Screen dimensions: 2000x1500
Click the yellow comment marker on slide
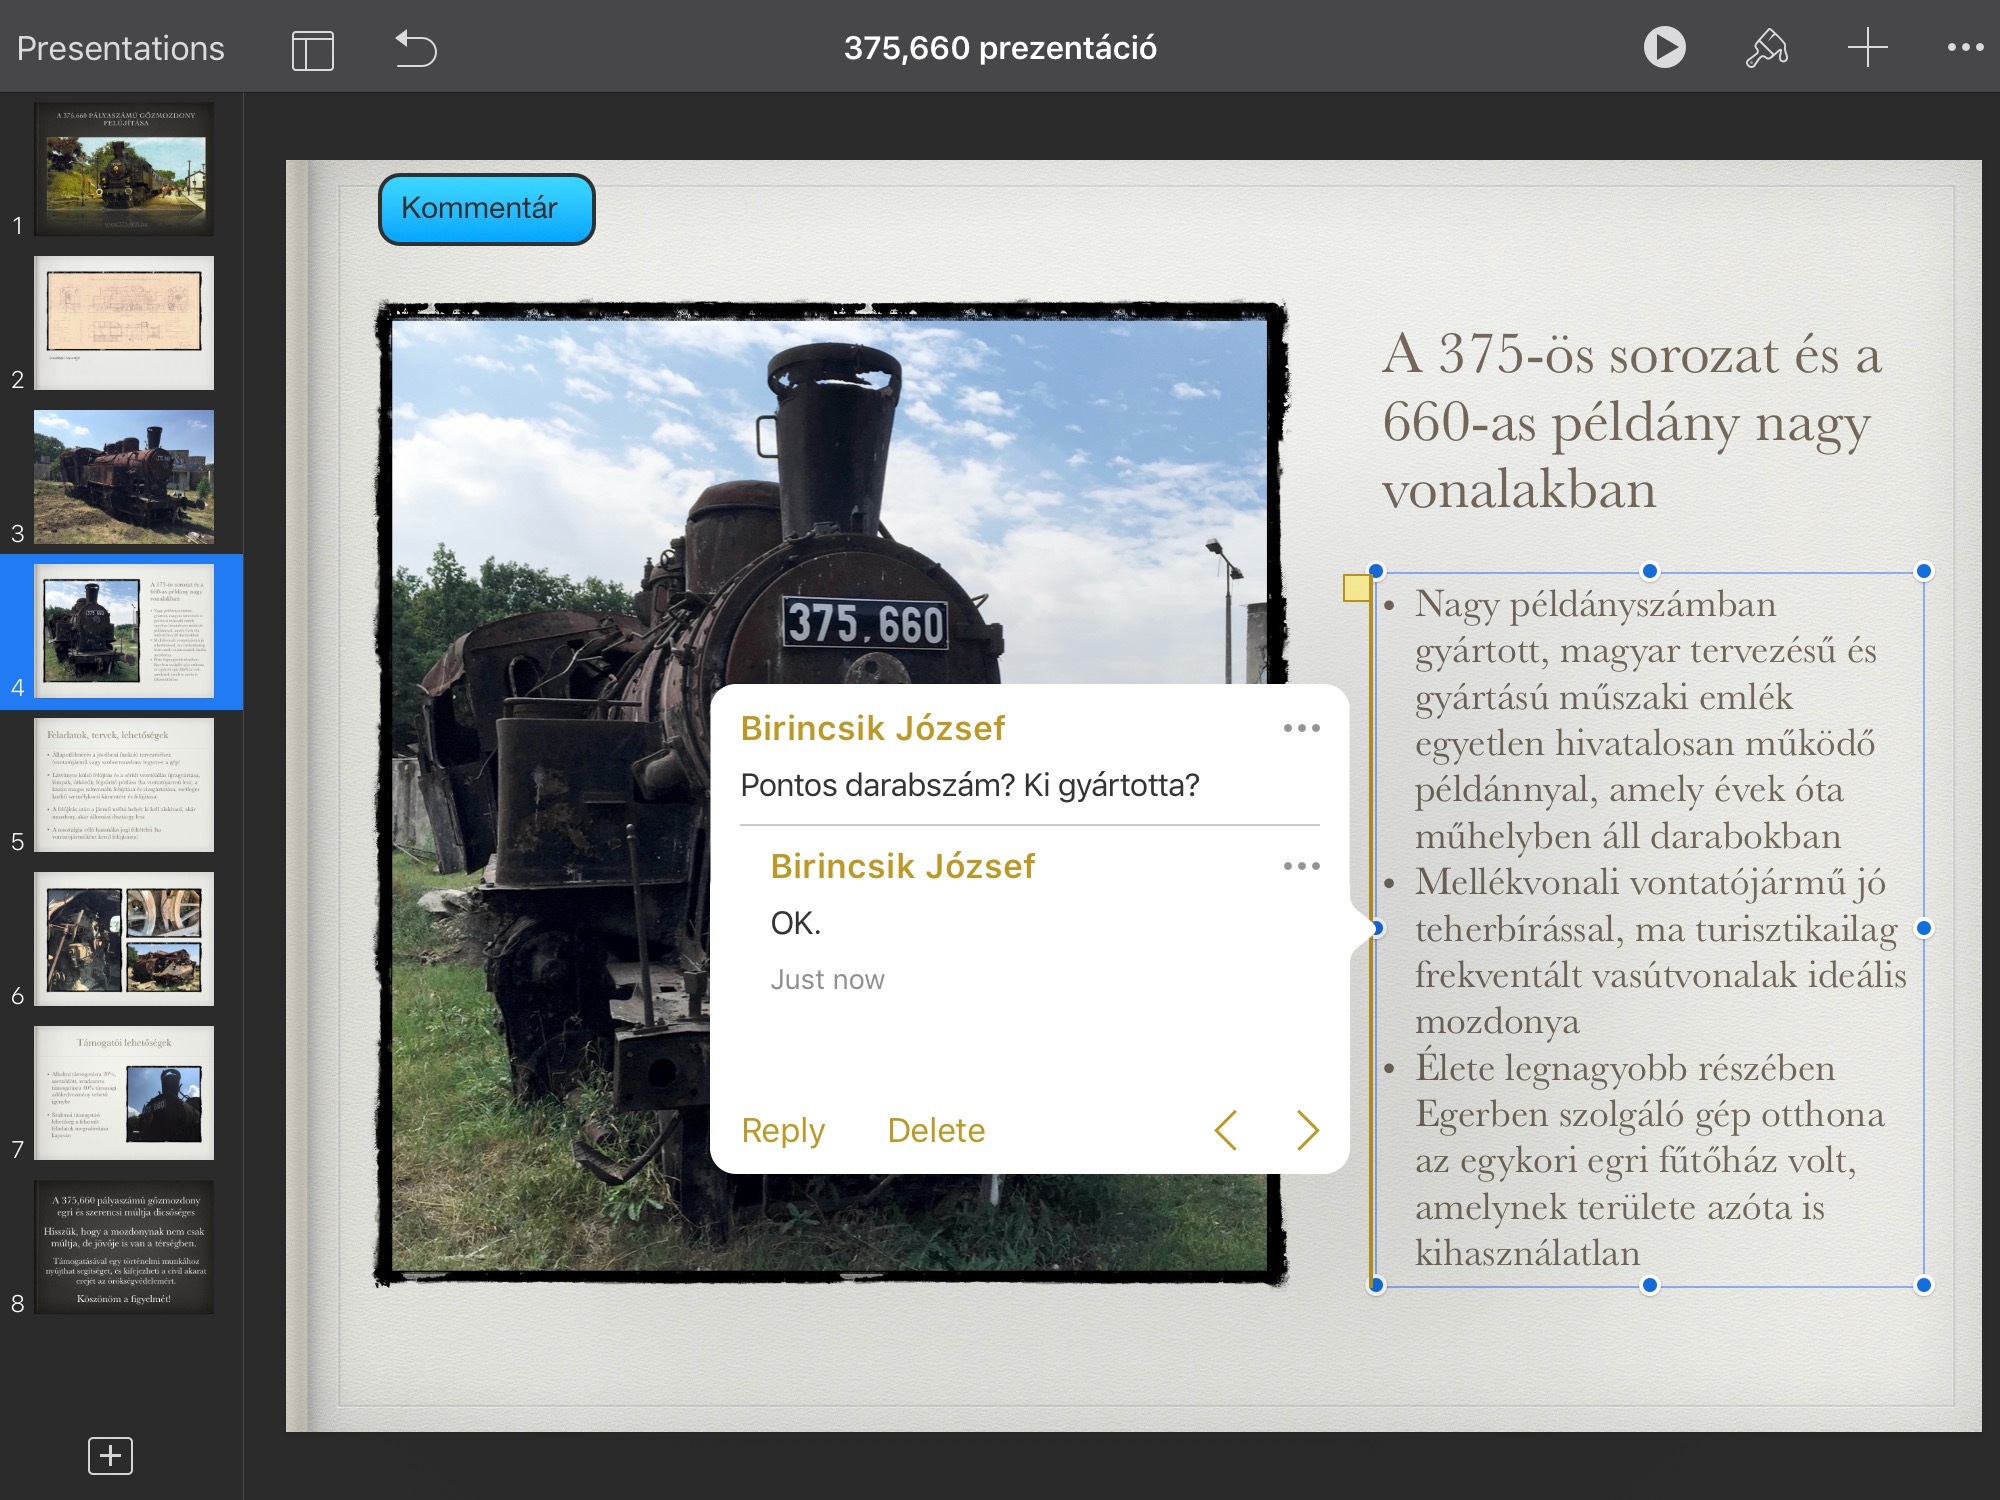pos(1356,588)
